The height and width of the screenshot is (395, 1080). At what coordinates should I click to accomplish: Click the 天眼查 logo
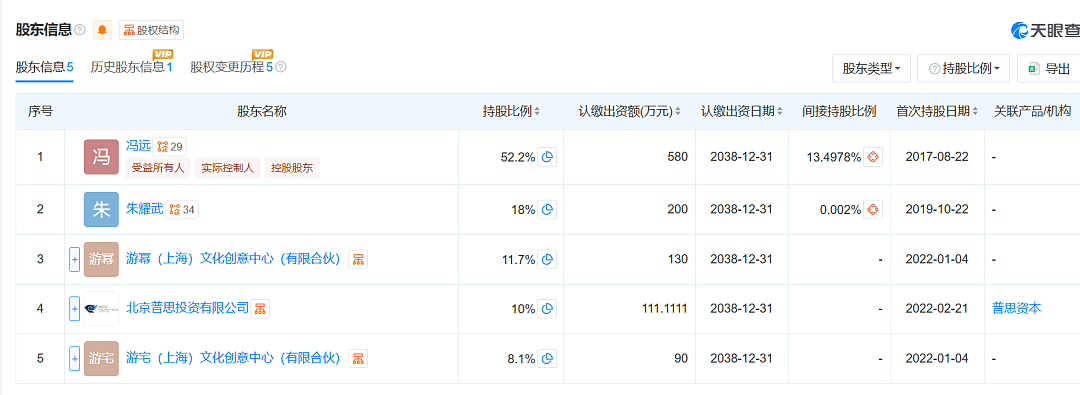(1046, 30)
